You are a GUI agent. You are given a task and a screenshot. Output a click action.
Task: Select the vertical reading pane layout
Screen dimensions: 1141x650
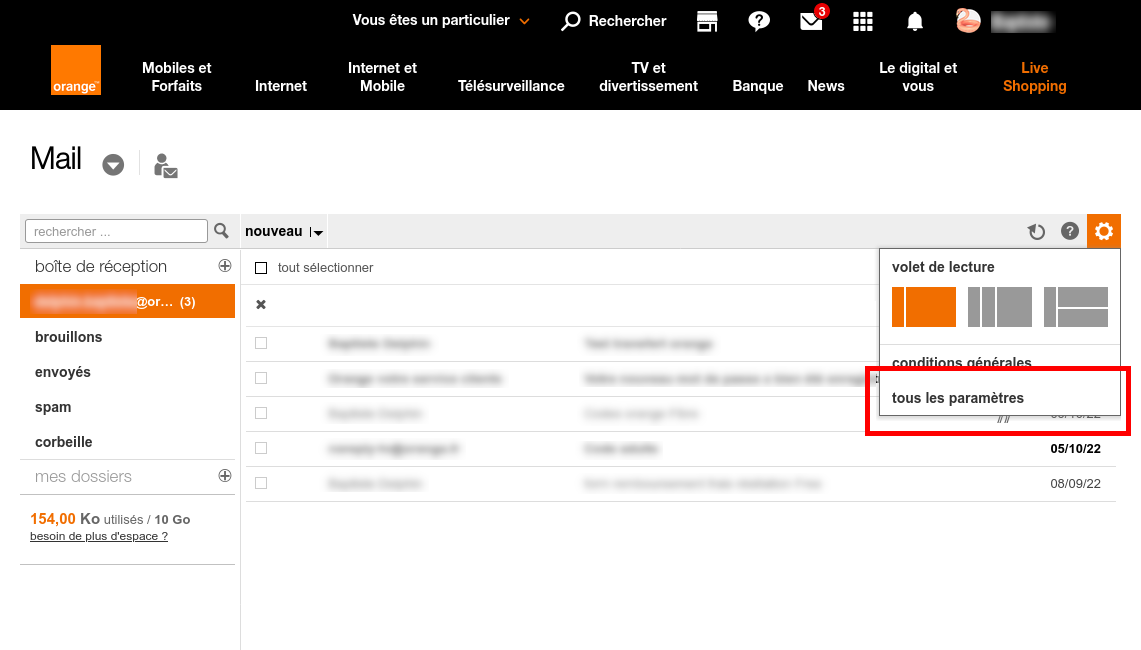coord(1000,306)
